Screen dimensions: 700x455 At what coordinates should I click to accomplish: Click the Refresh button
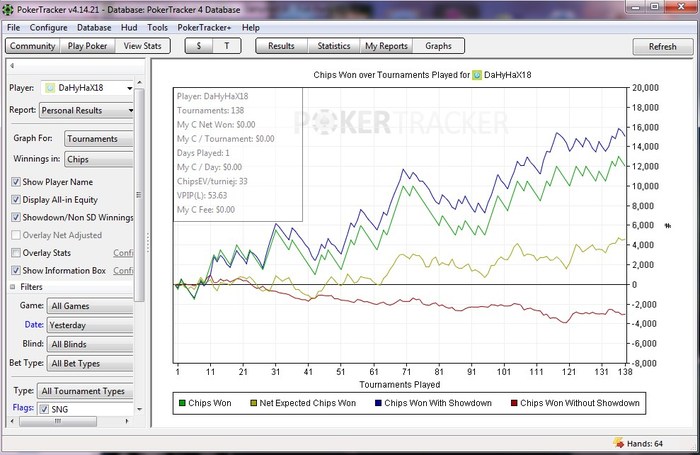click(662, 46)
